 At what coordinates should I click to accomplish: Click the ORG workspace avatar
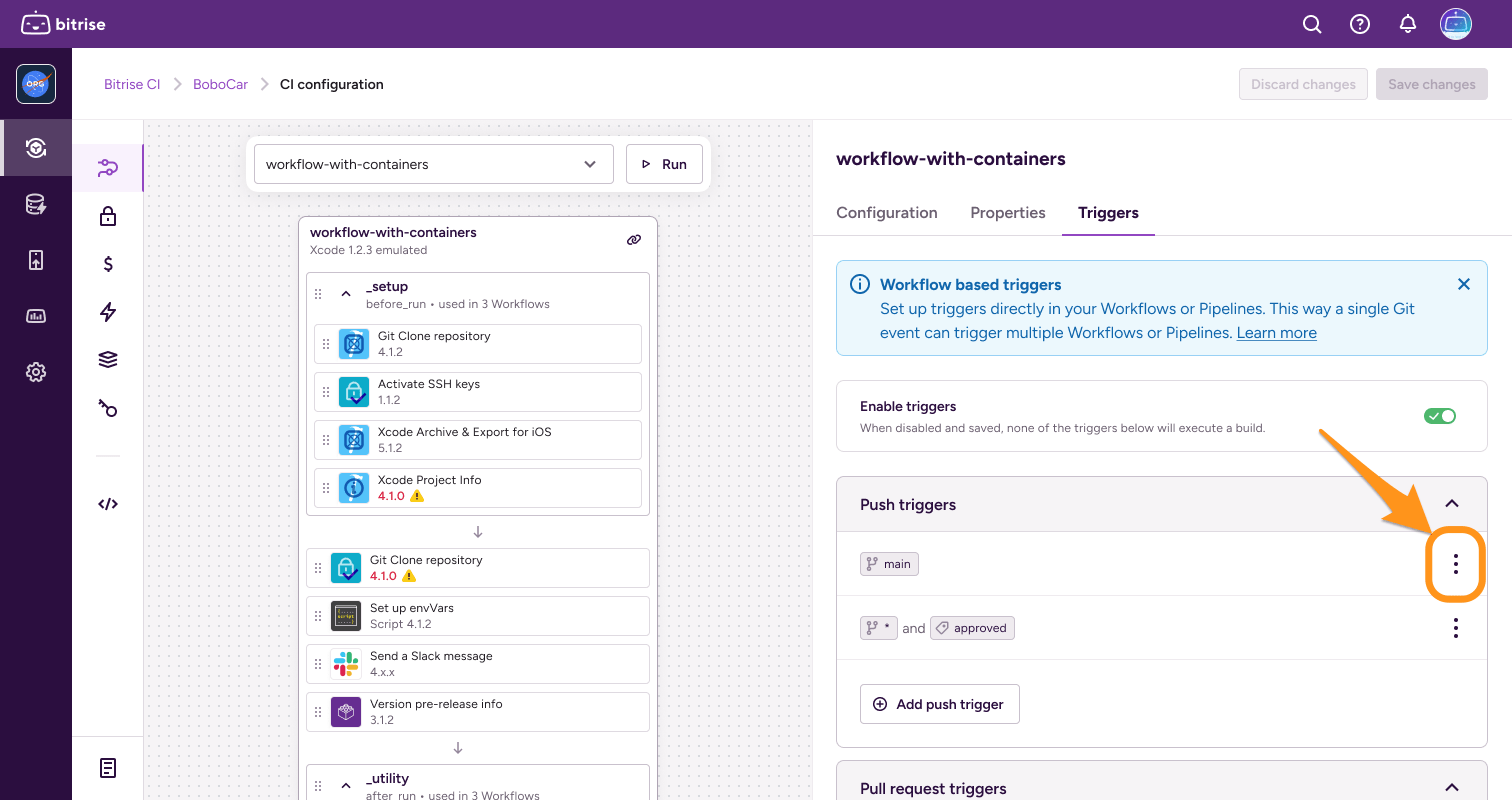tap(36, 84)
